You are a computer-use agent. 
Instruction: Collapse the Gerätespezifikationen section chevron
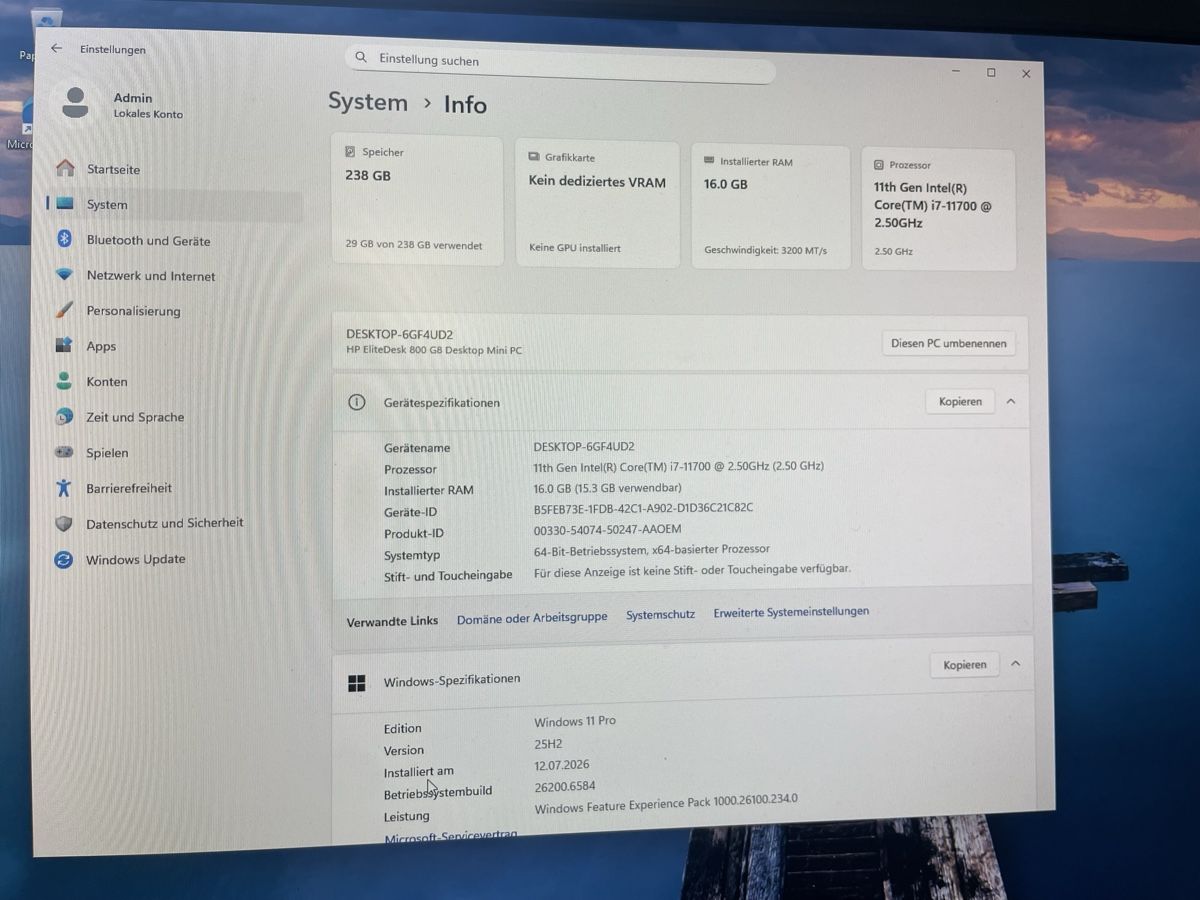pyautogui.click(x=1011, y=401)
